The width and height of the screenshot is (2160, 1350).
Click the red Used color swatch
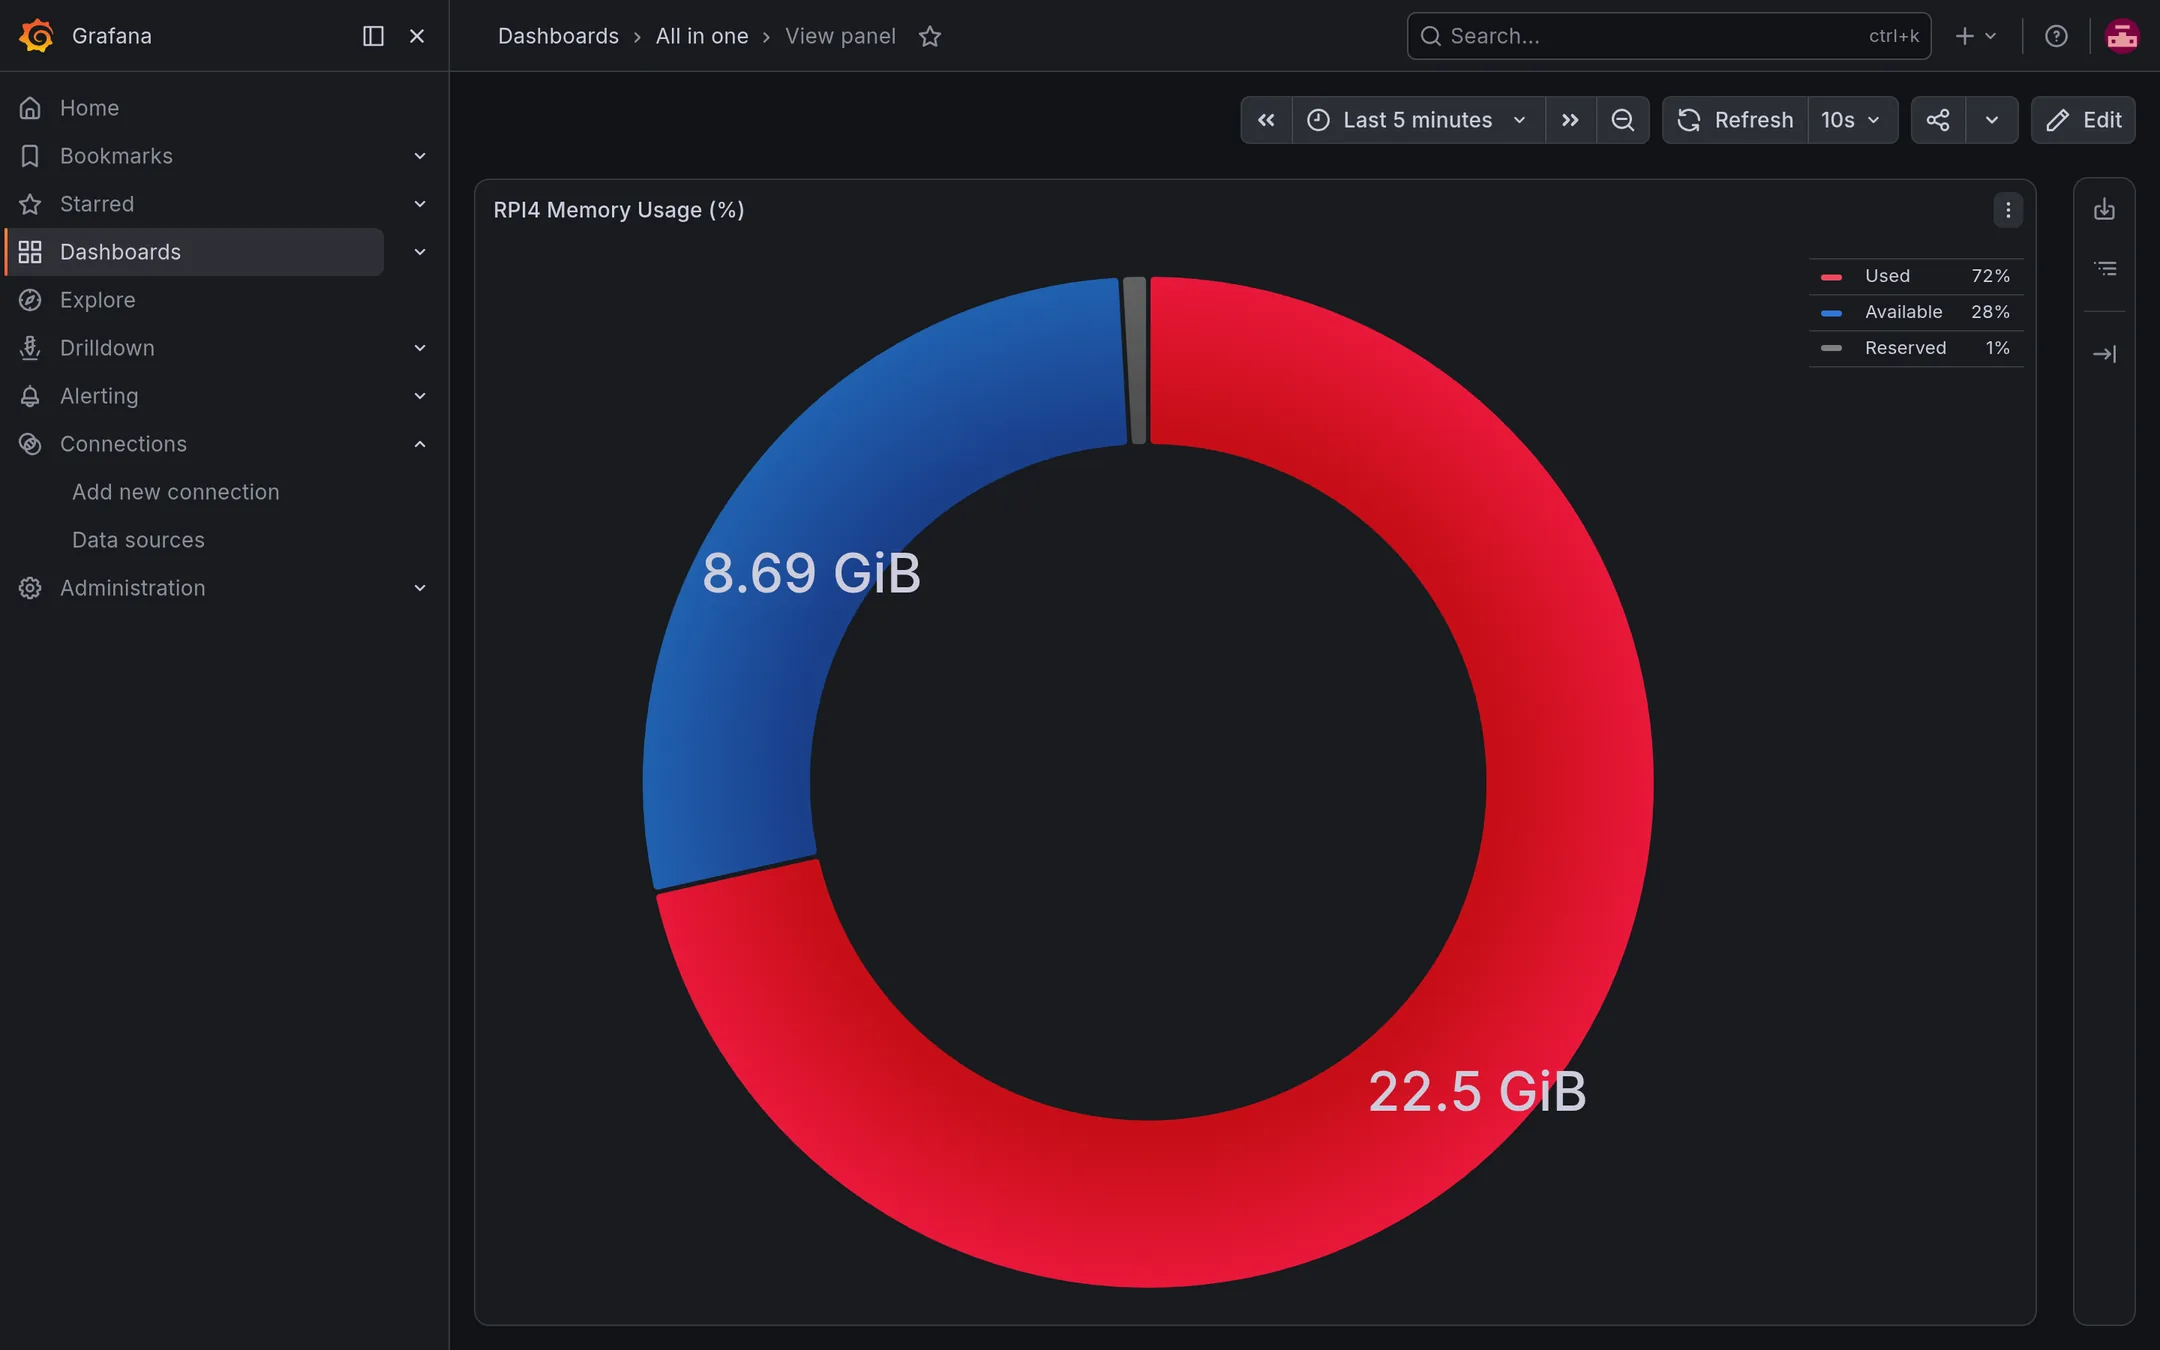1831,277
